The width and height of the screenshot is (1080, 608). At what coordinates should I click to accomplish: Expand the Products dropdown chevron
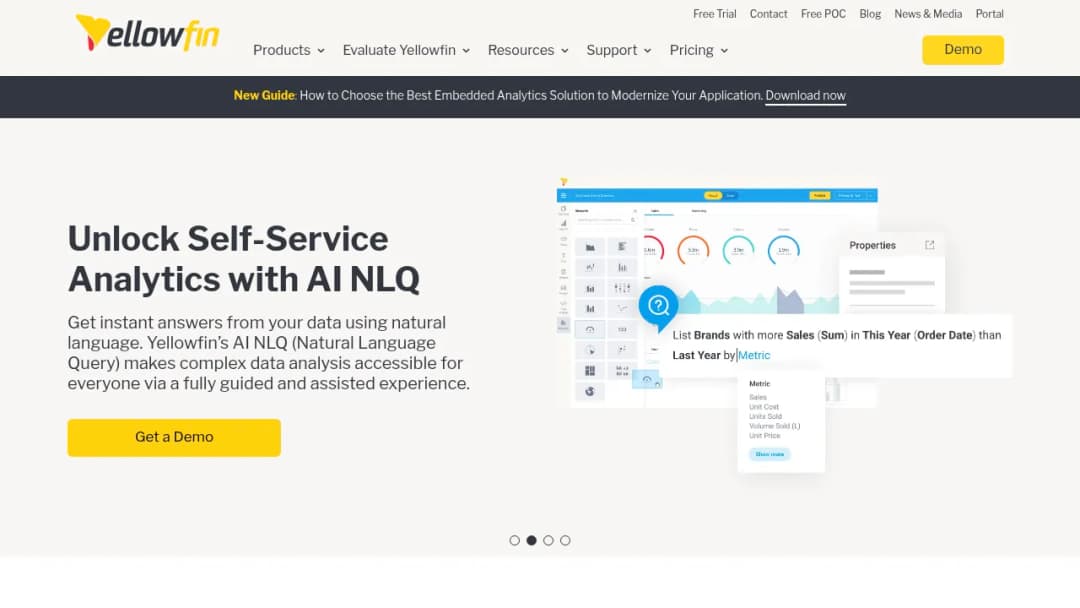pyautogui.click(x=321, y=51)
